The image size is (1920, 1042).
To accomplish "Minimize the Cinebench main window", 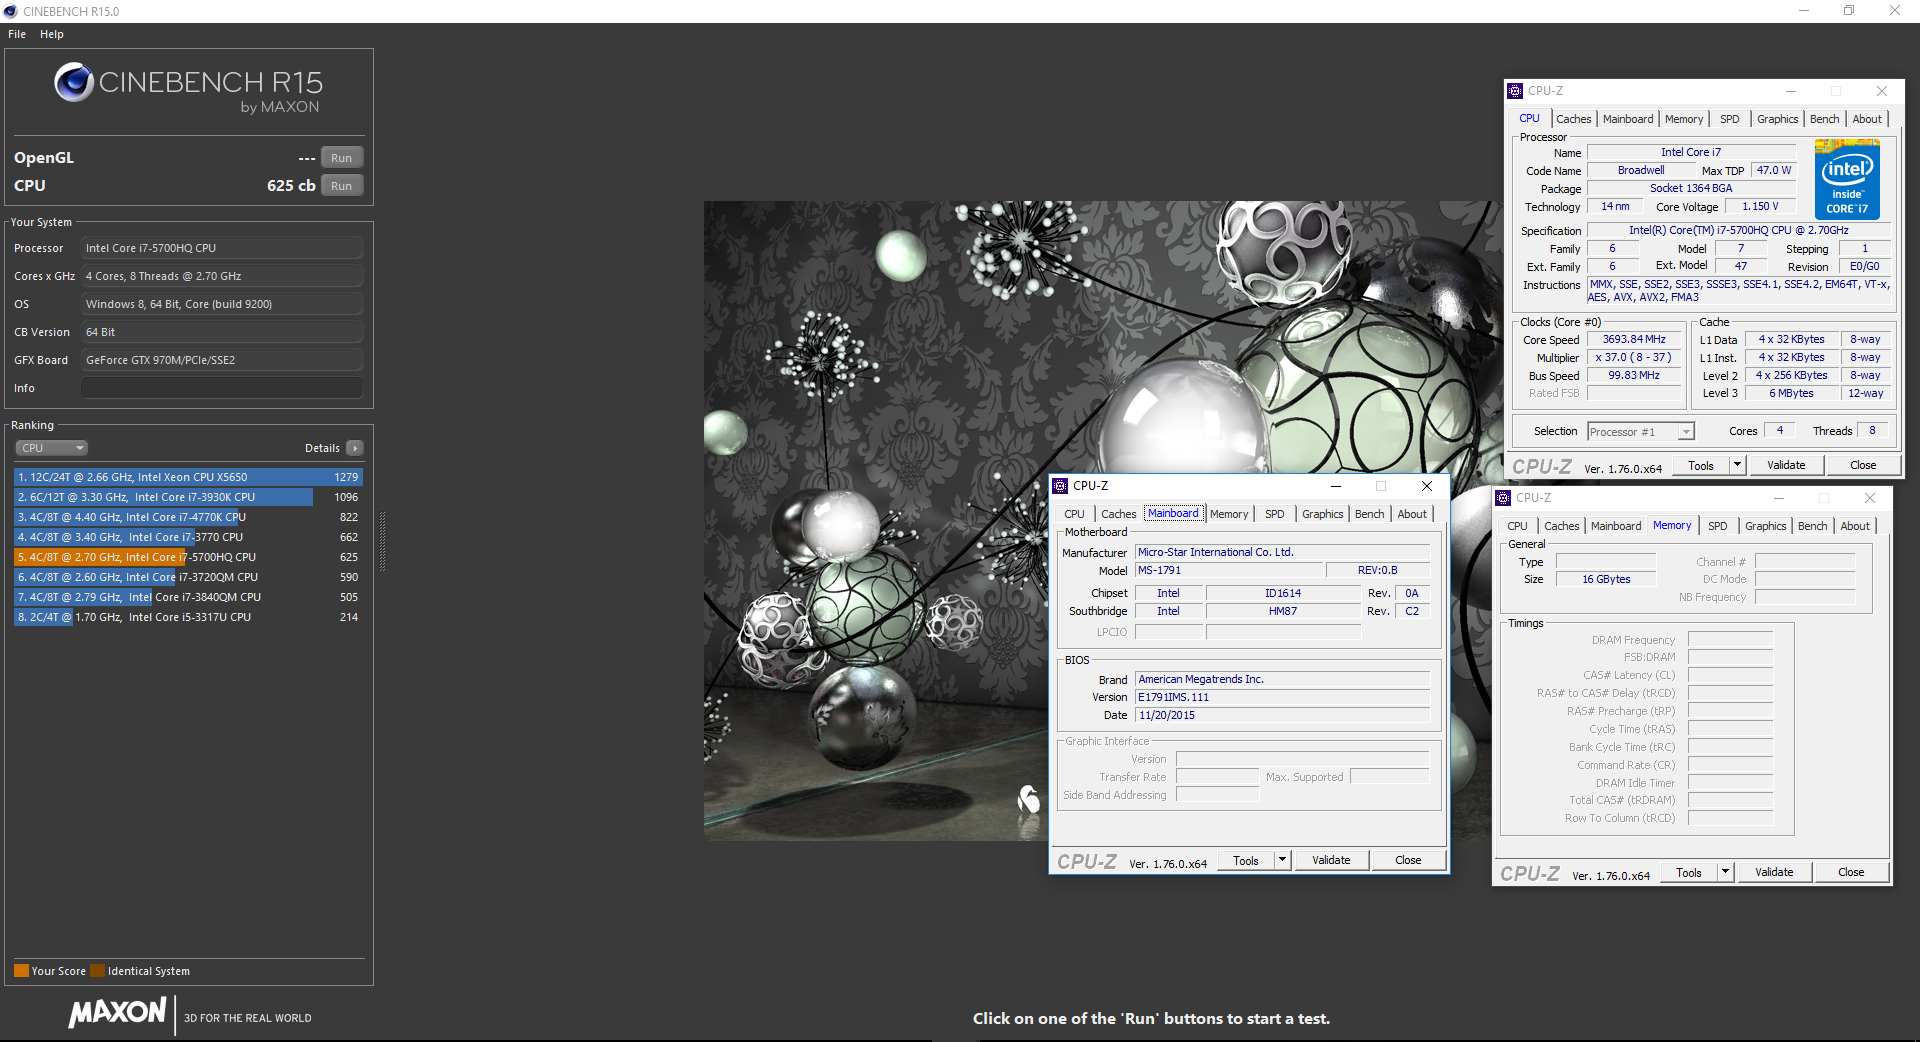I will pyautogui.click(x=1804, y=11).
